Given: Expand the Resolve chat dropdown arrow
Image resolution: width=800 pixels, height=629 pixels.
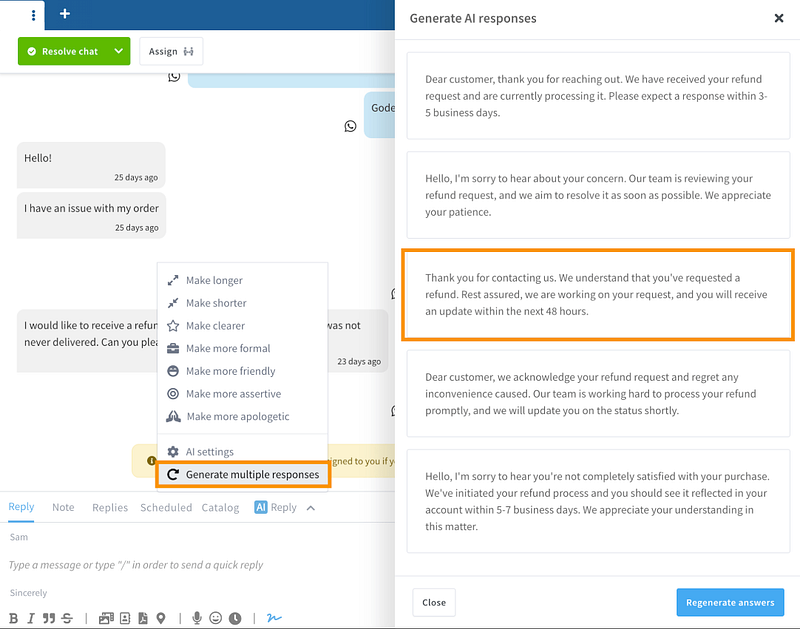Looking at the screenshot, I should [x=119, y=51].
